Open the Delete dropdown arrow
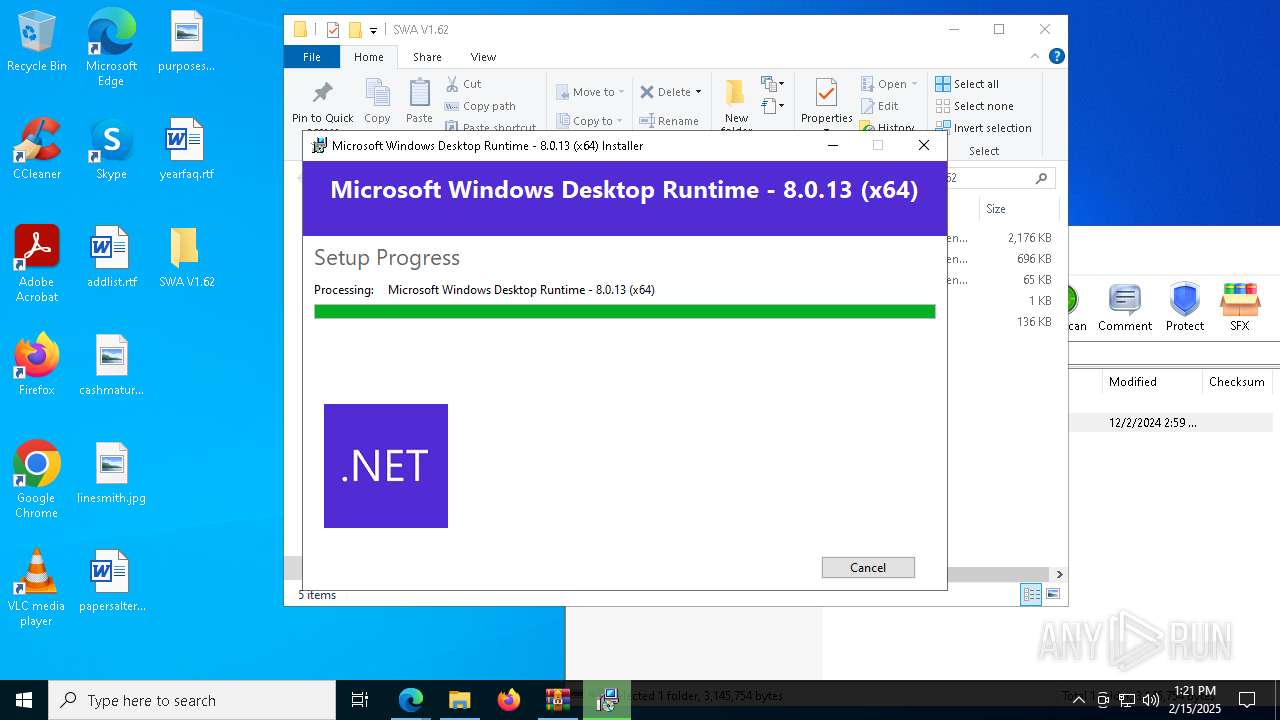The width and height of the screenshot is (1280, 720). coord(698,92)
